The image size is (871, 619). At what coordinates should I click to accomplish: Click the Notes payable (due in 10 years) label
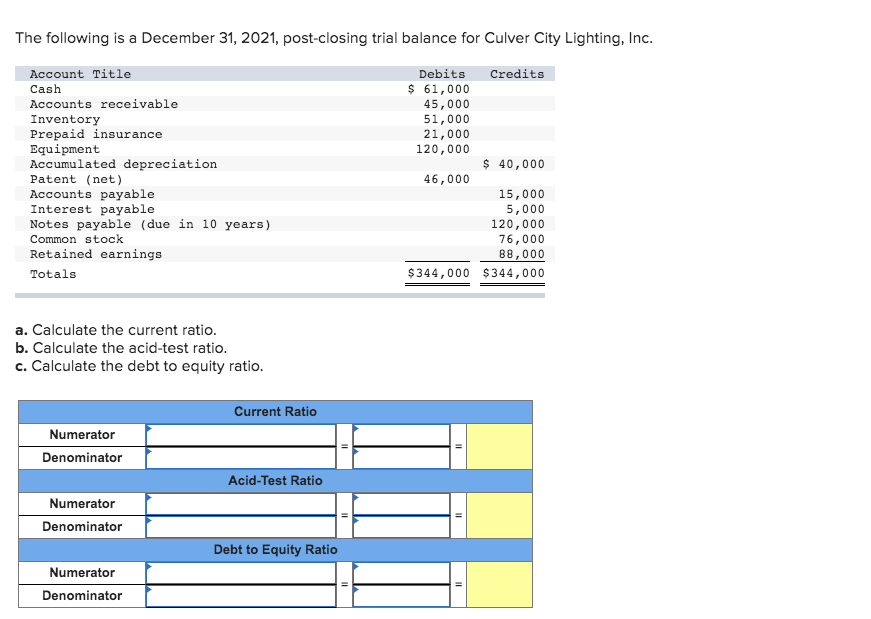point(151,224)
